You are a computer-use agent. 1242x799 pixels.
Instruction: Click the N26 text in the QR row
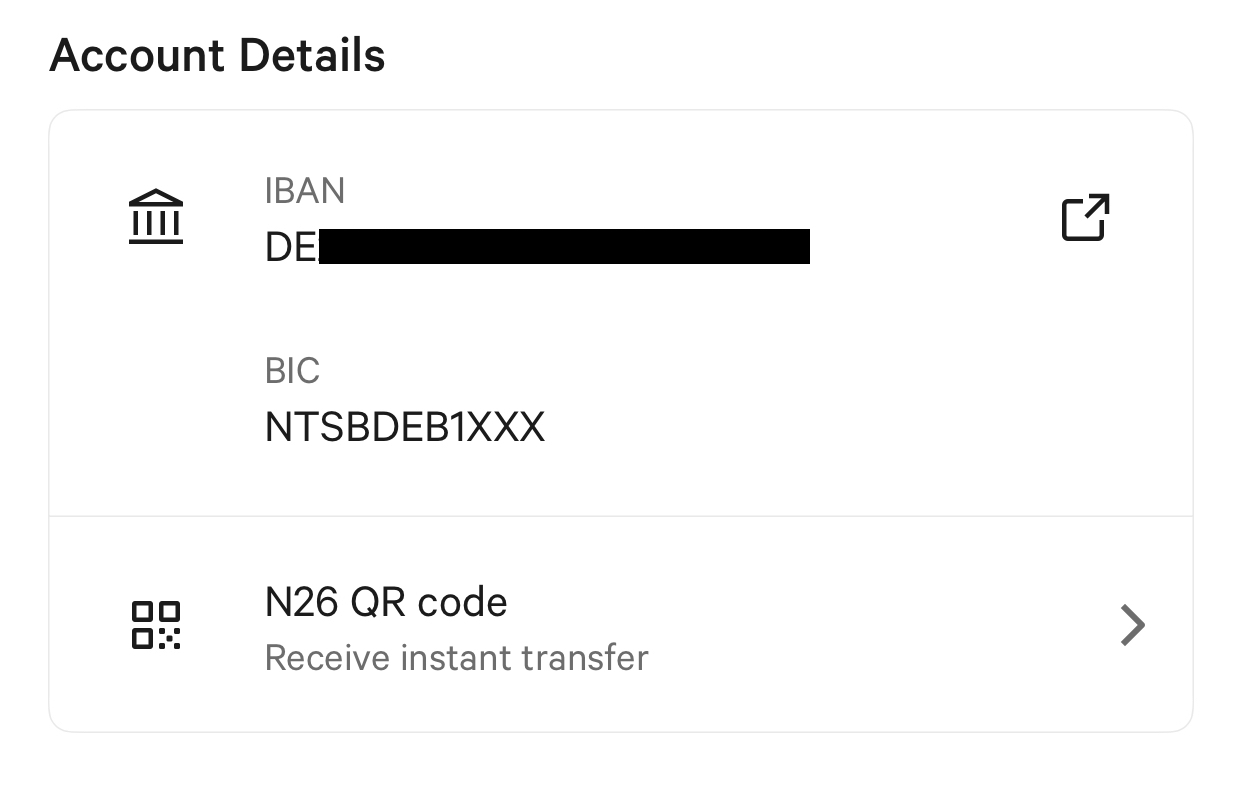pos(303,602)
